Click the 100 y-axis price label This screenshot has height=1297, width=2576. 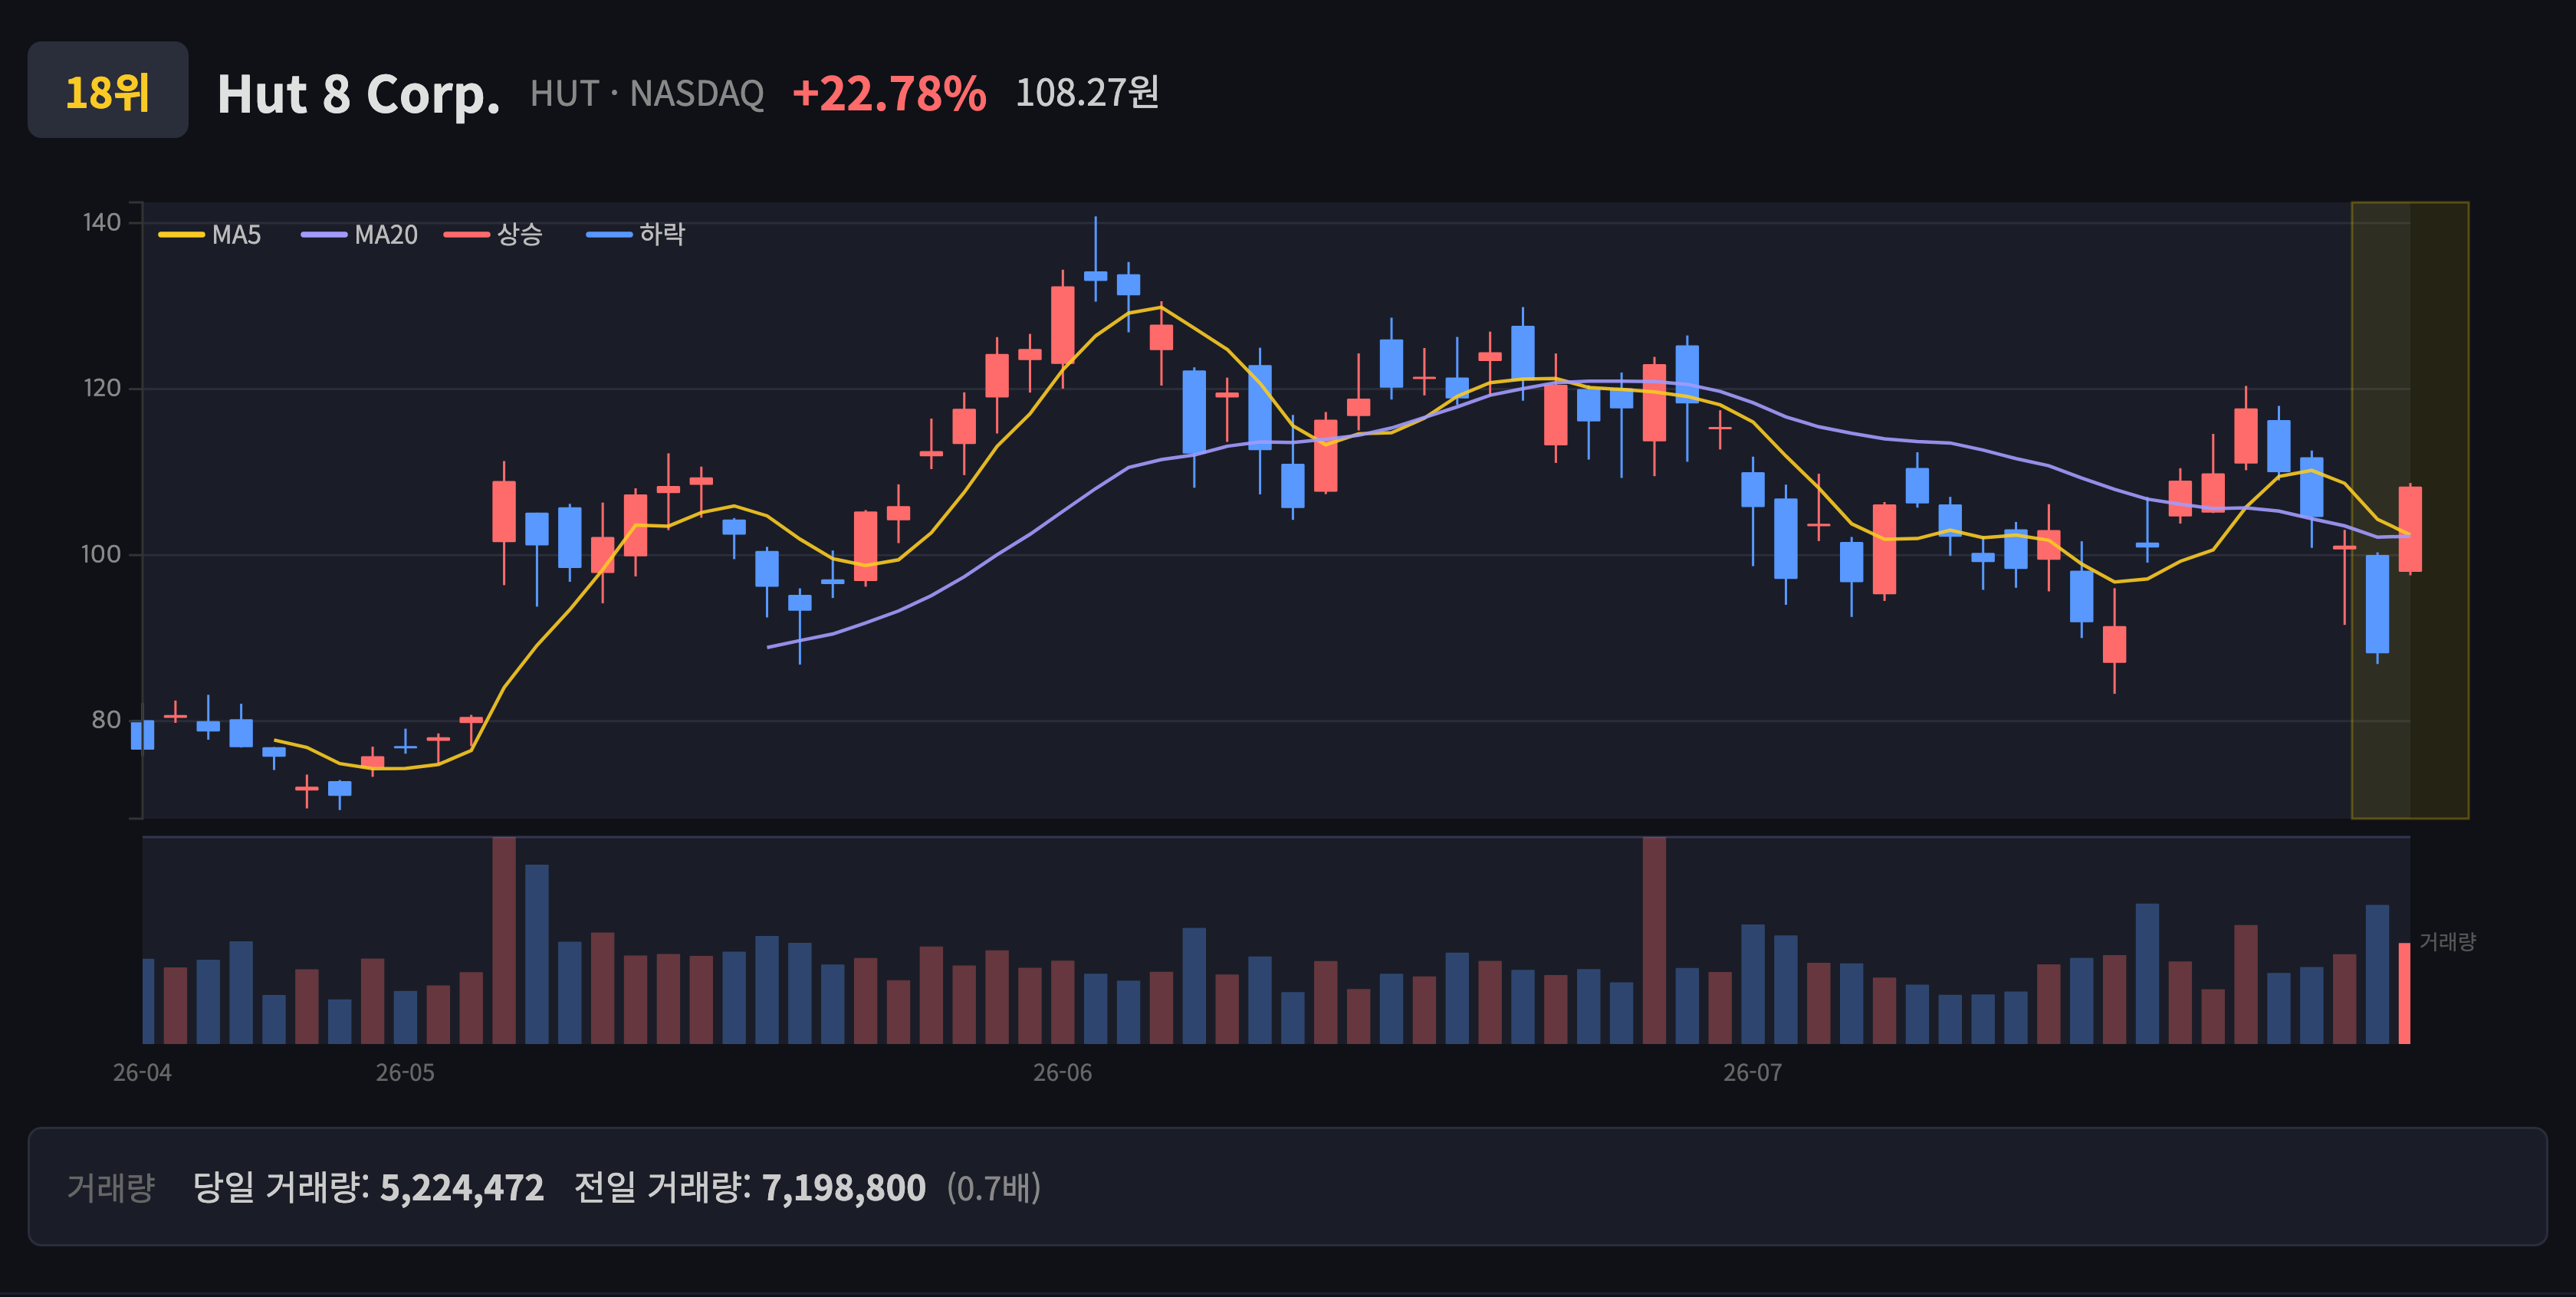(101, 554)
